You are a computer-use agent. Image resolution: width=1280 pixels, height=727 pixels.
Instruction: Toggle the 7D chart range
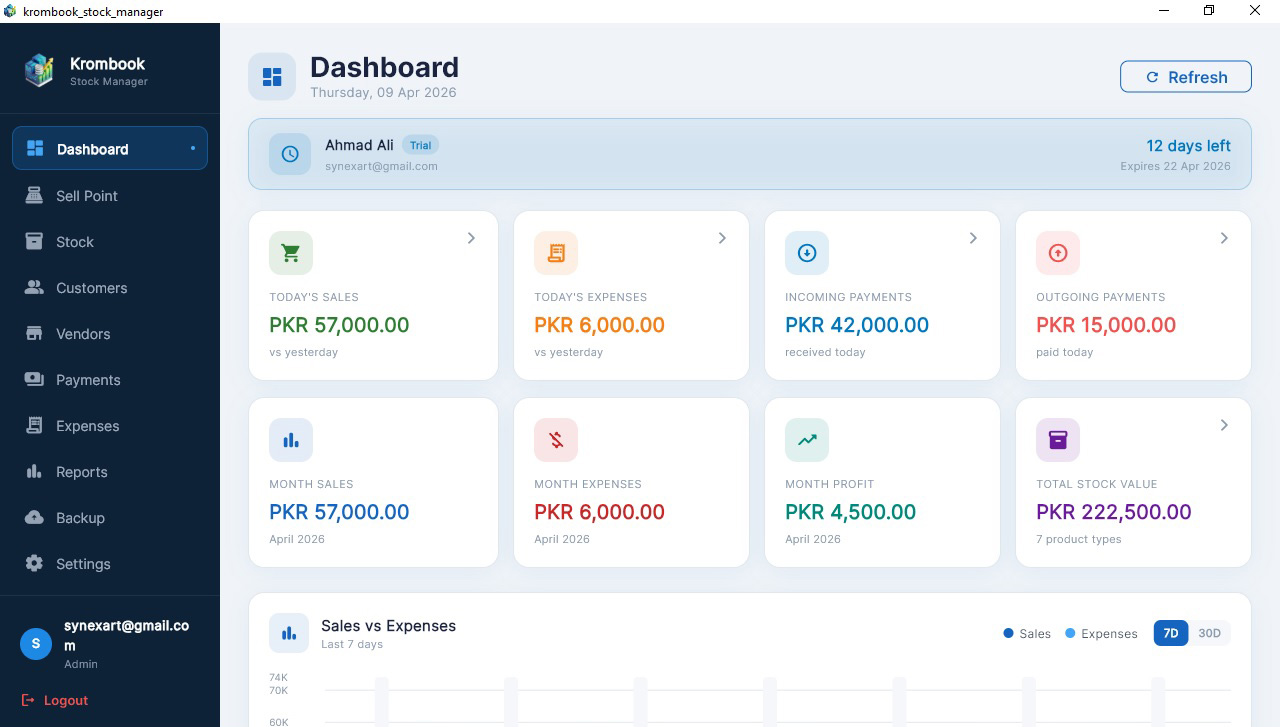pyautogui.click(x=1170, y=633)
